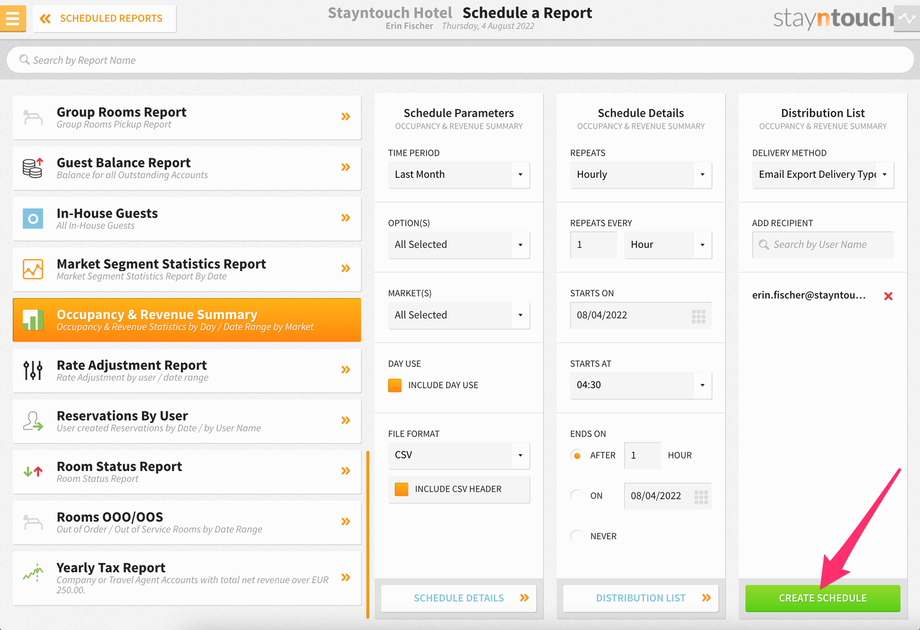
Task: Open the Market(s) All Selected dropdown
Action: (459, 315)
